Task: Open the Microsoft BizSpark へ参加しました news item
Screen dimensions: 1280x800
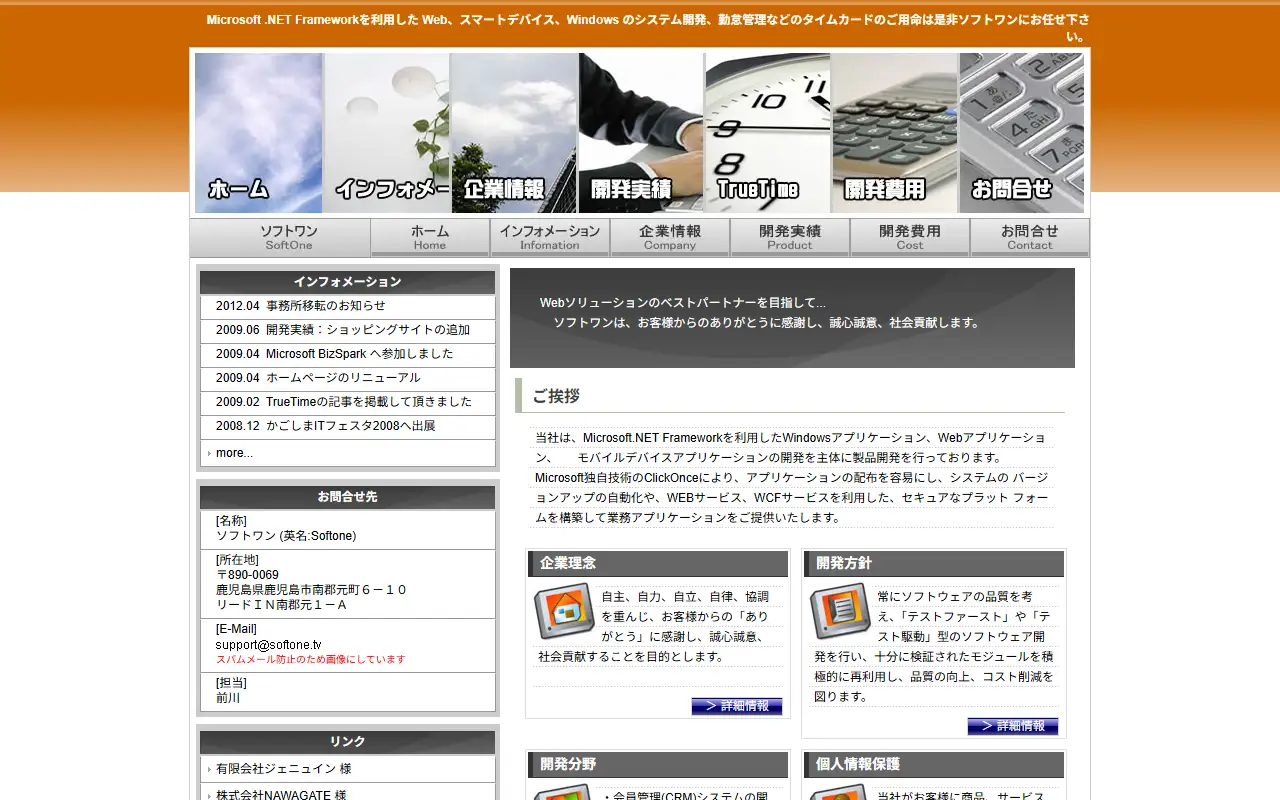Action: click(x=347, y=354)
